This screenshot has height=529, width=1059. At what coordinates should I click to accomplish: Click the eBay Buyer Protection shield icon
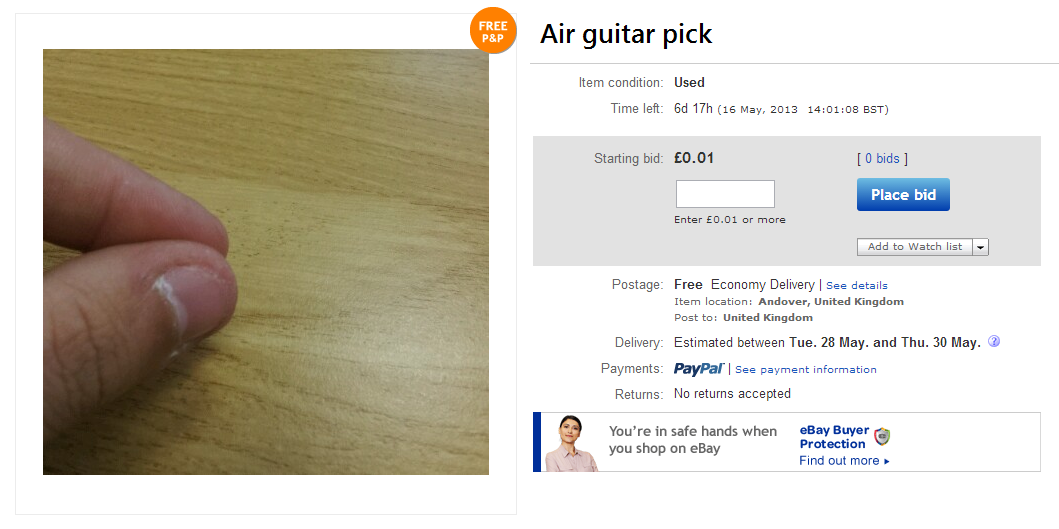[x=882, y=436]
